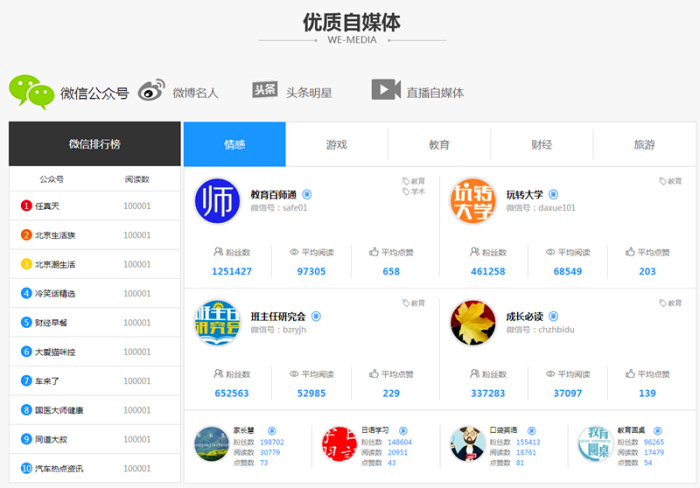Click the 口袋英语 cartoon avatar
Screen dimensions: 700x488
click(467, 444)
